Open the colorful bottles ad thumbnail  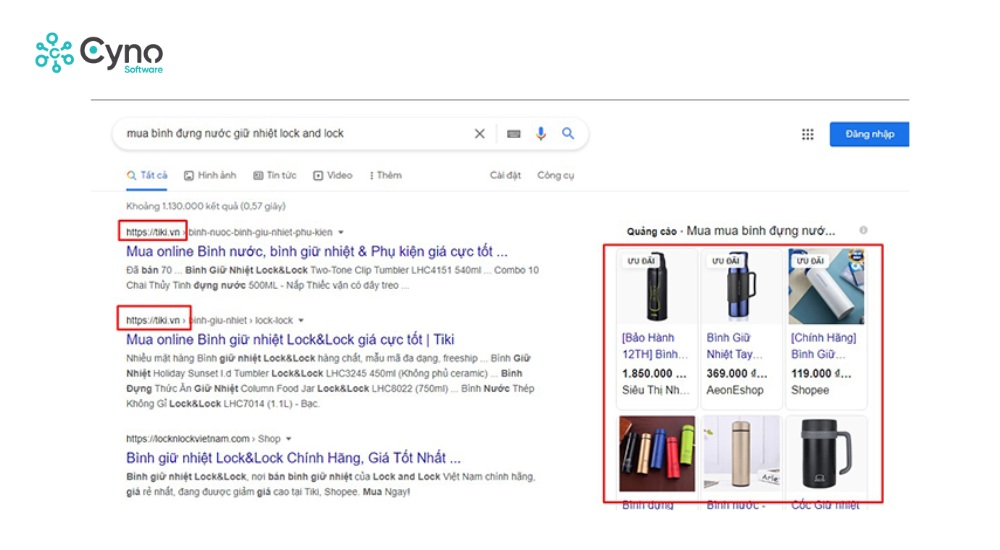pyautogui.click(x=657, y=454)
